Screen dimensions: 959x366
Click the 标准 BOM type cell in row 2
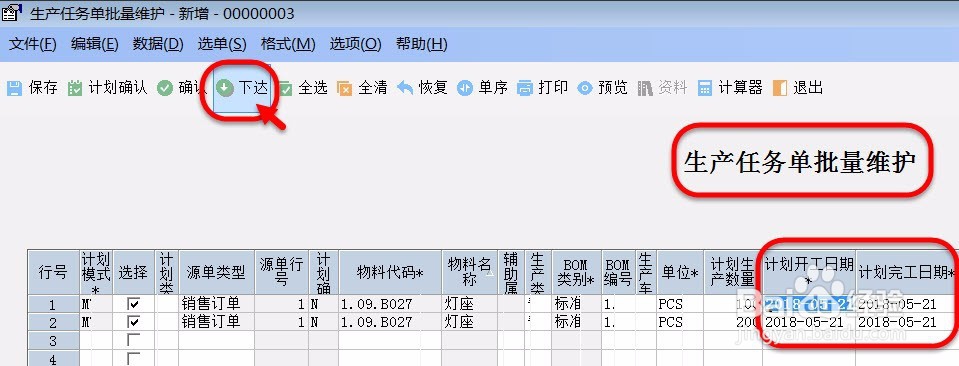pyautogui.click(x=576, y=322)
